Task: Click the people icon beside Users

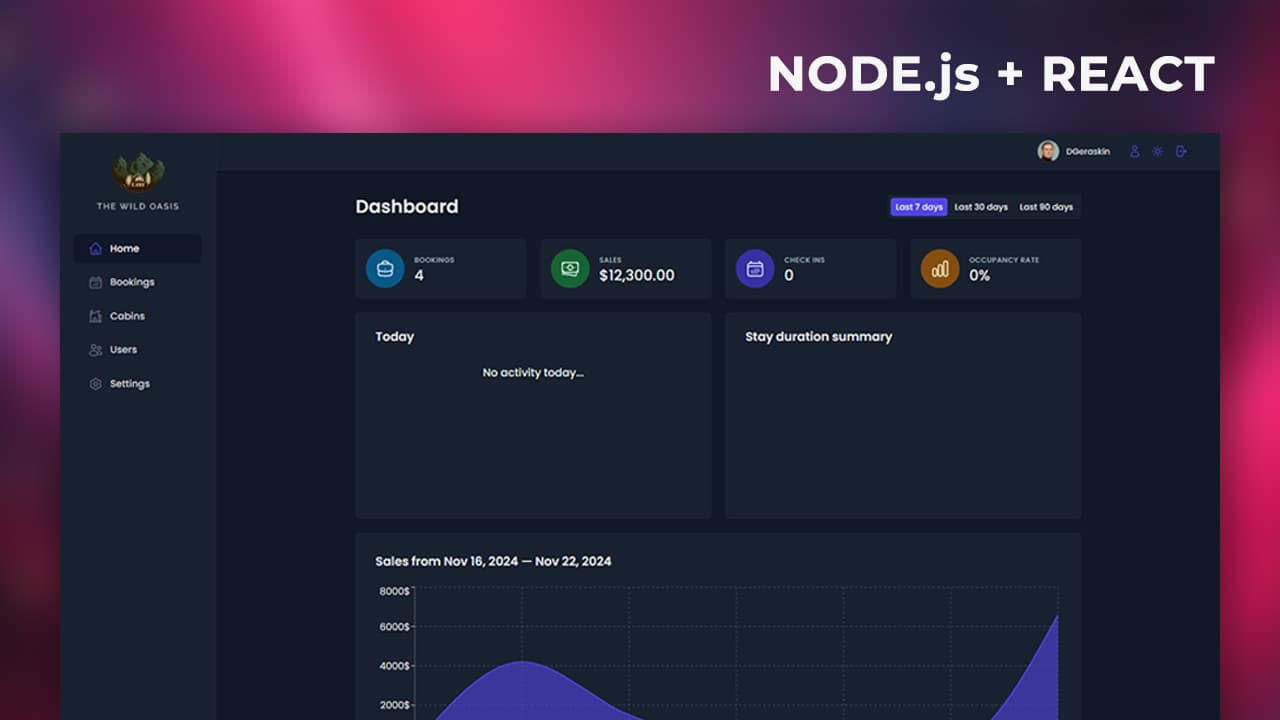Action: [x=96, y=350]
